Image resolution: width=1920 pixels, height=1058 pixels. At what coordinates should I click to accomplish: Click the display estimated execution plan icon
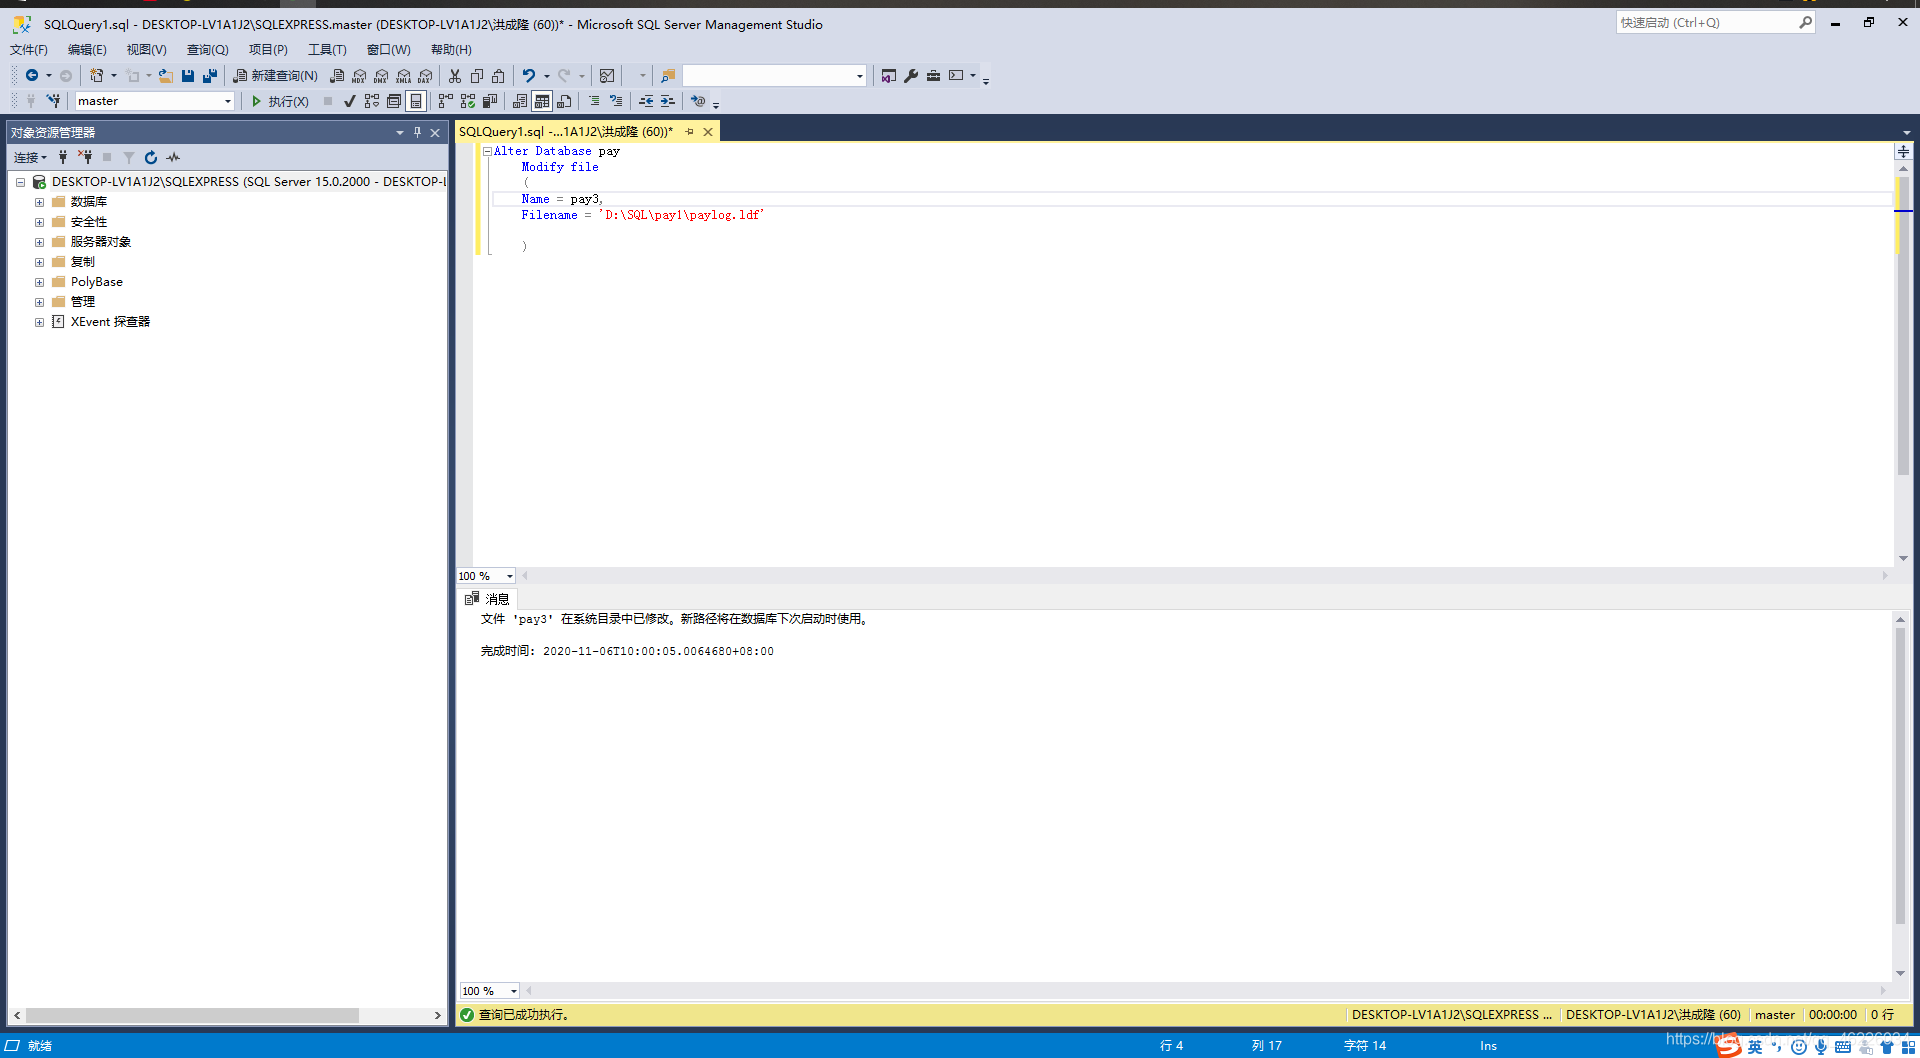372,101
